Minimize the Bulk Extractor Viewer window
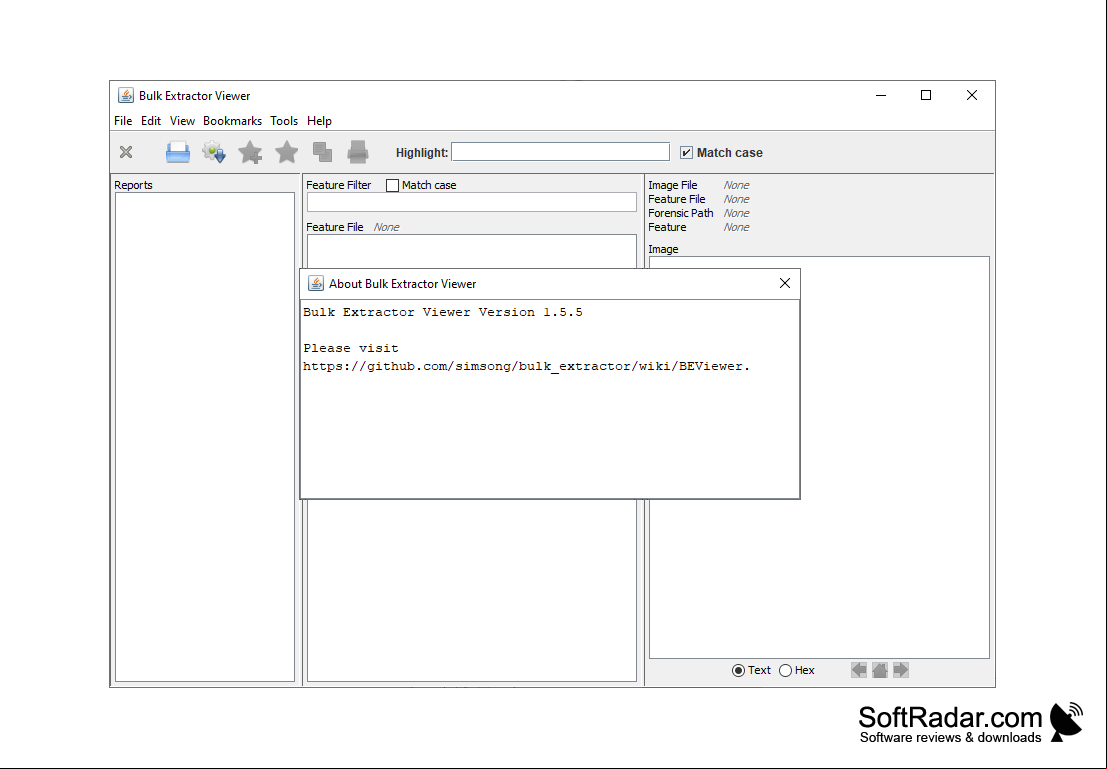The width and height of the screenshot is (1107, 769). (880, 95)
